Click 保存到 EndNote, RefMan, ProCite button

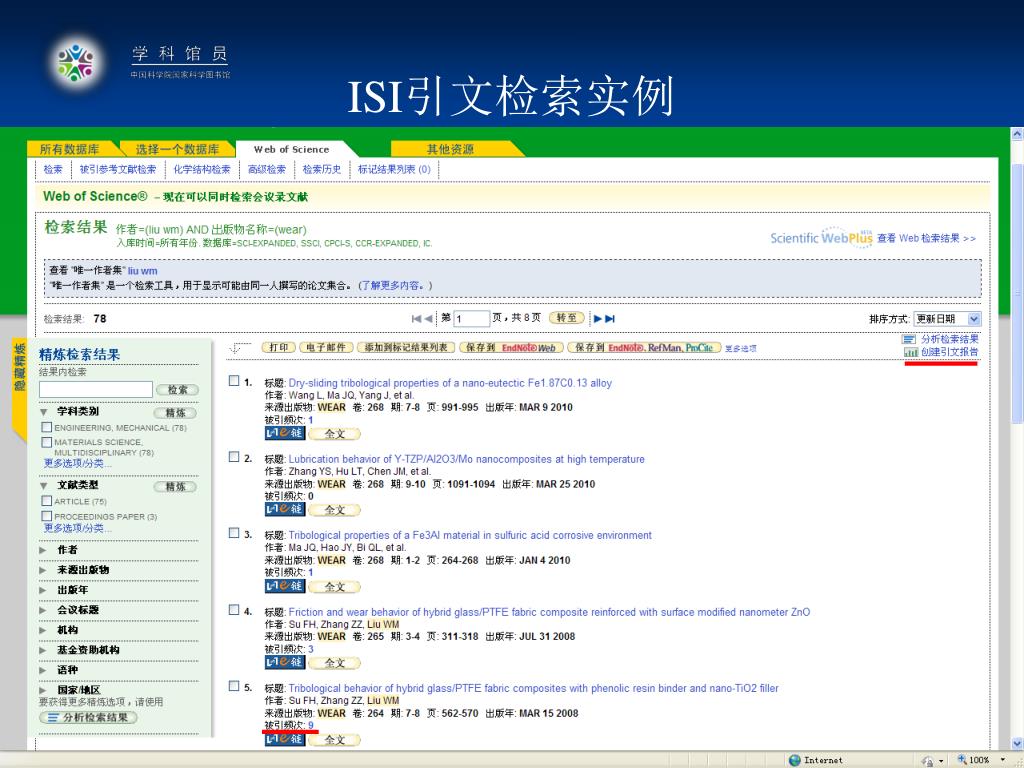(x=644, y=347)
